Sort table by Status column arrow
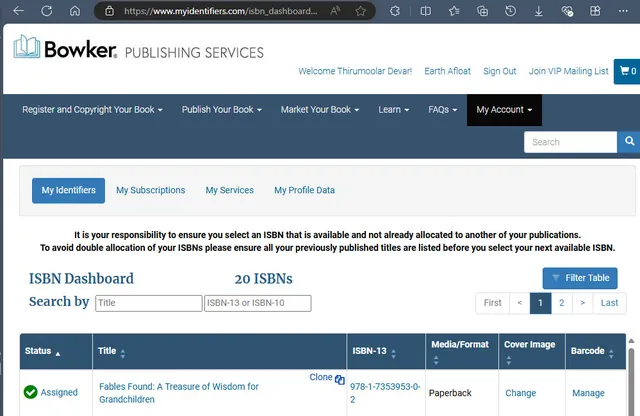Screen dimensions: 640x416 pos(58,354)
